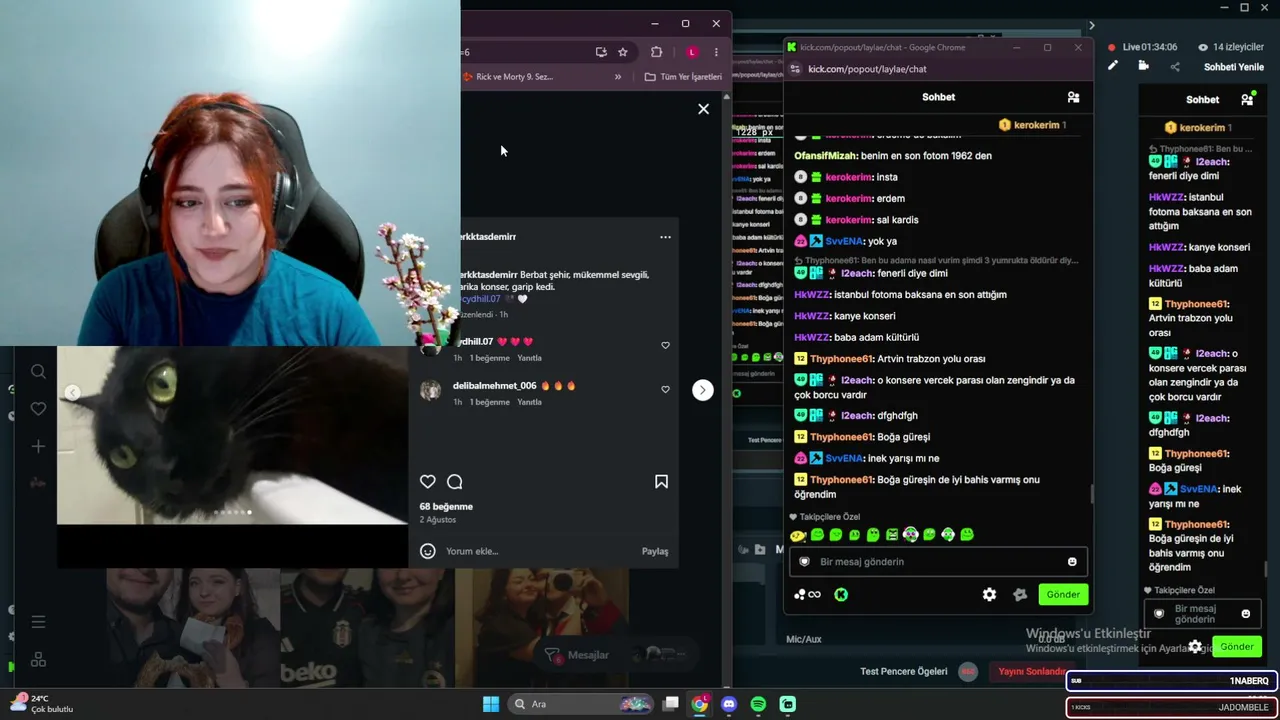The image size is (1280, 720).
Task: Open the Instagram sidebar hamburger menu
Action: point(38,622)
